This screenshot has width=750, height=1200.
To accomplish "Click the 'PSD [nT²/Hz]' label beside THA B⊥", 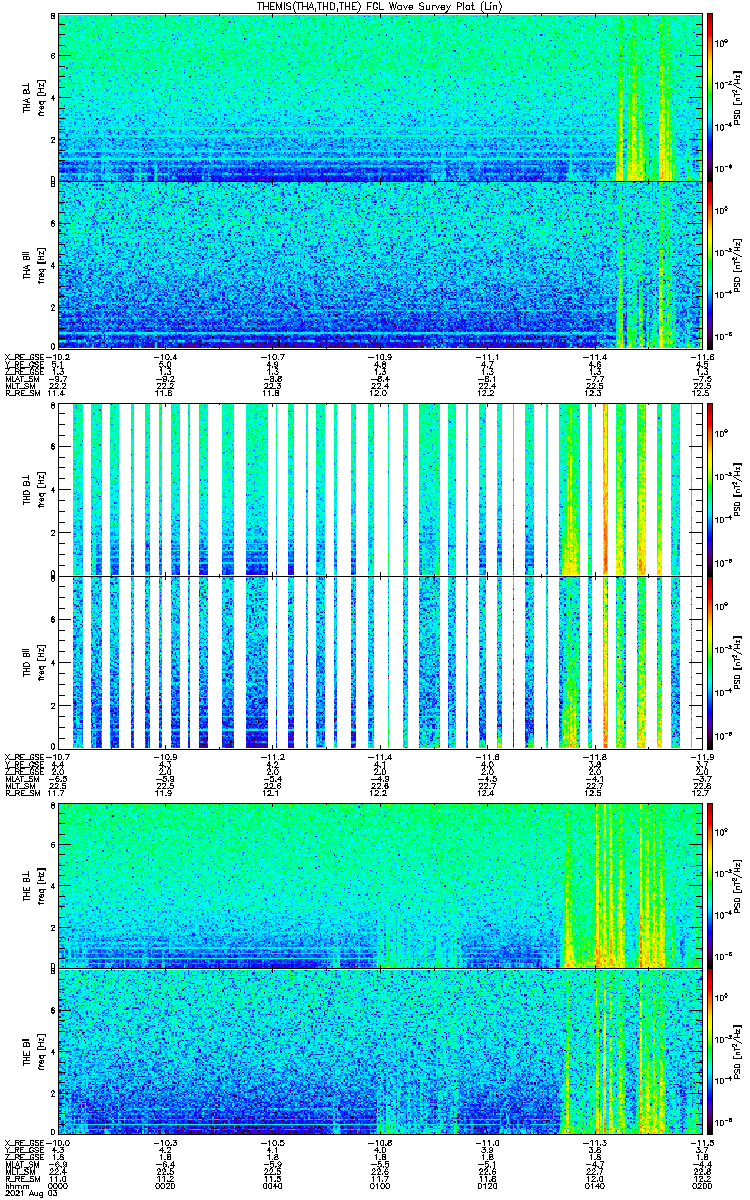I will pyautogui.click(x=737, y=97).
